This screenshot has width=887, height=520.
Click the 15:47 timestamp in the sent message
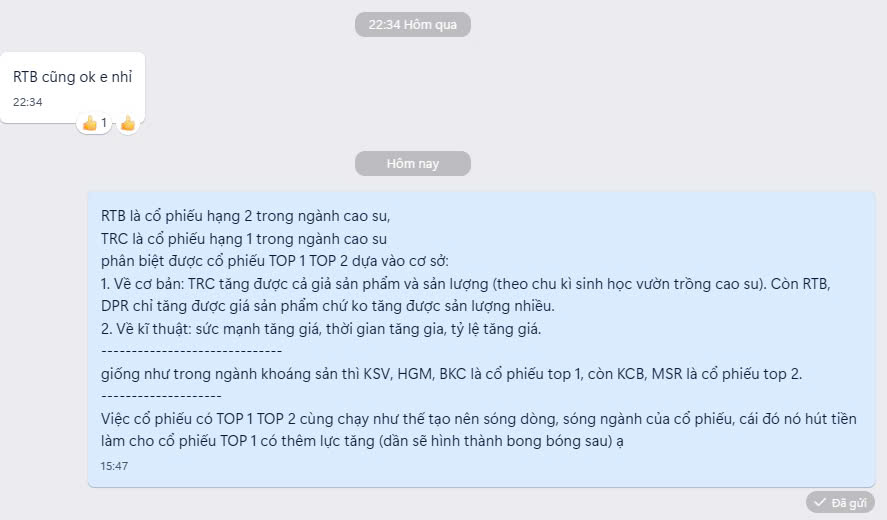coord(114,466)
